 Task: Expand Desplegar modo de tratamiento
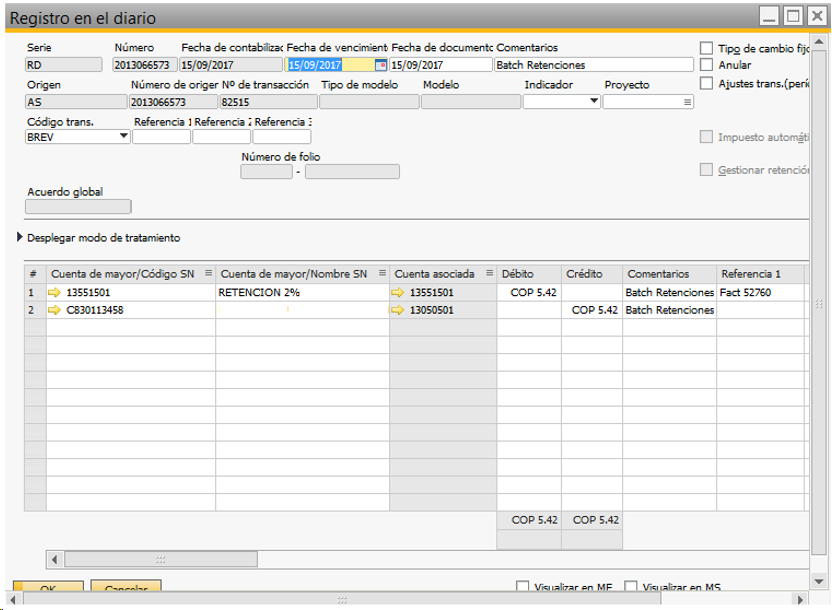21,238
